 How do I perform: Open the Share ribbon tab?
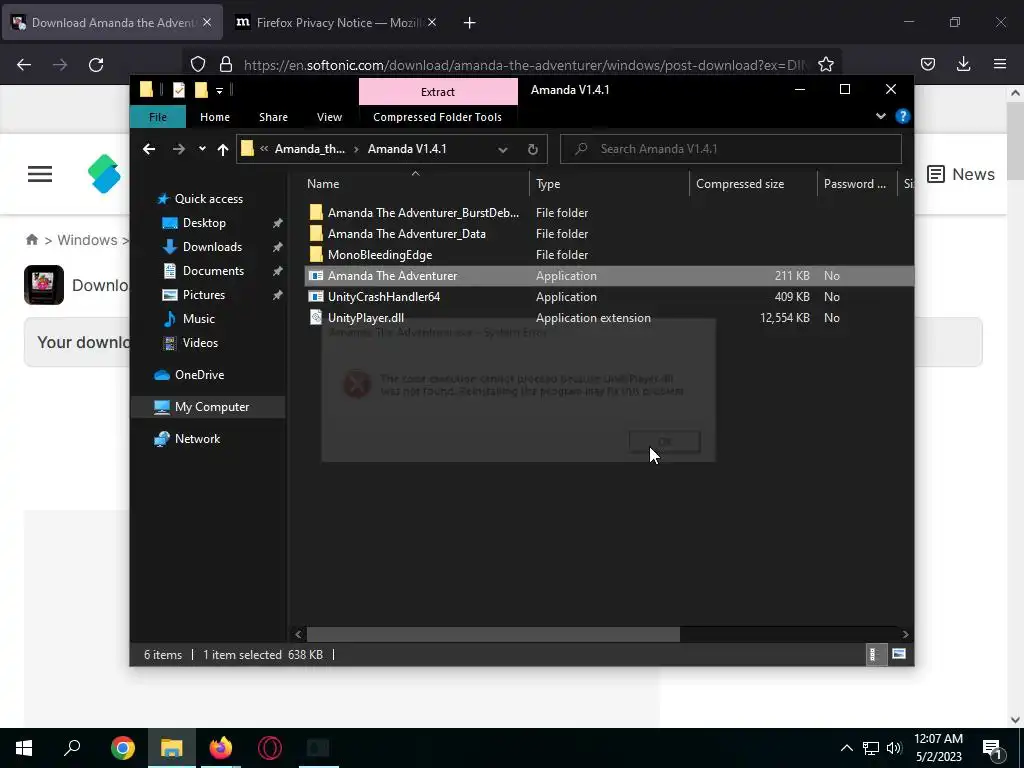[x=273, y=117]
